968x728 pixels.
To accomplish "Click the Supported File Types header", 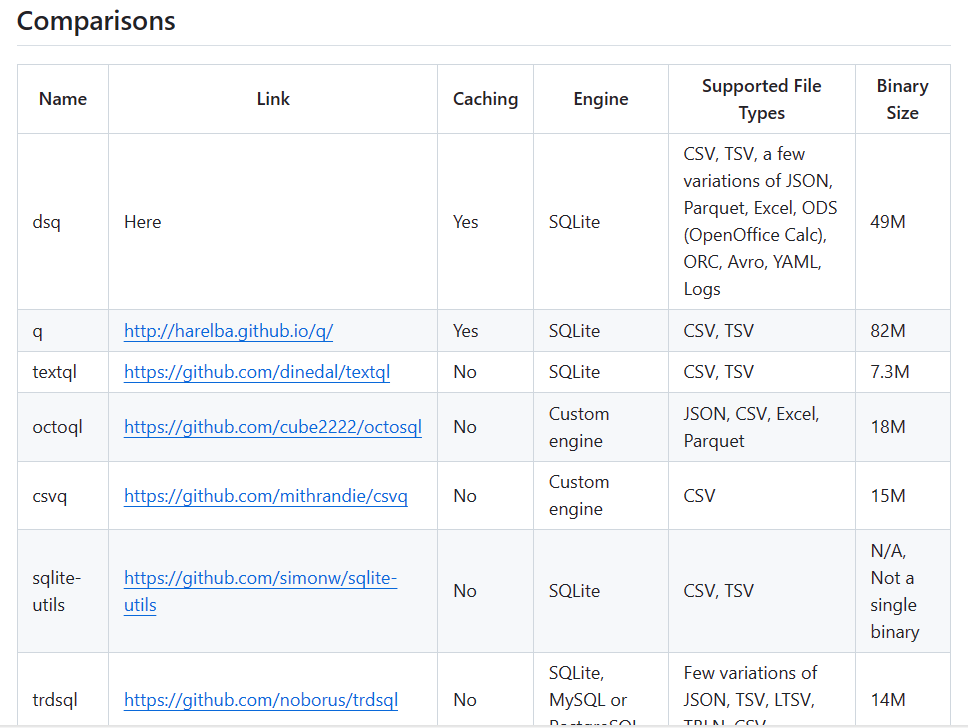I will coord(762,99).
